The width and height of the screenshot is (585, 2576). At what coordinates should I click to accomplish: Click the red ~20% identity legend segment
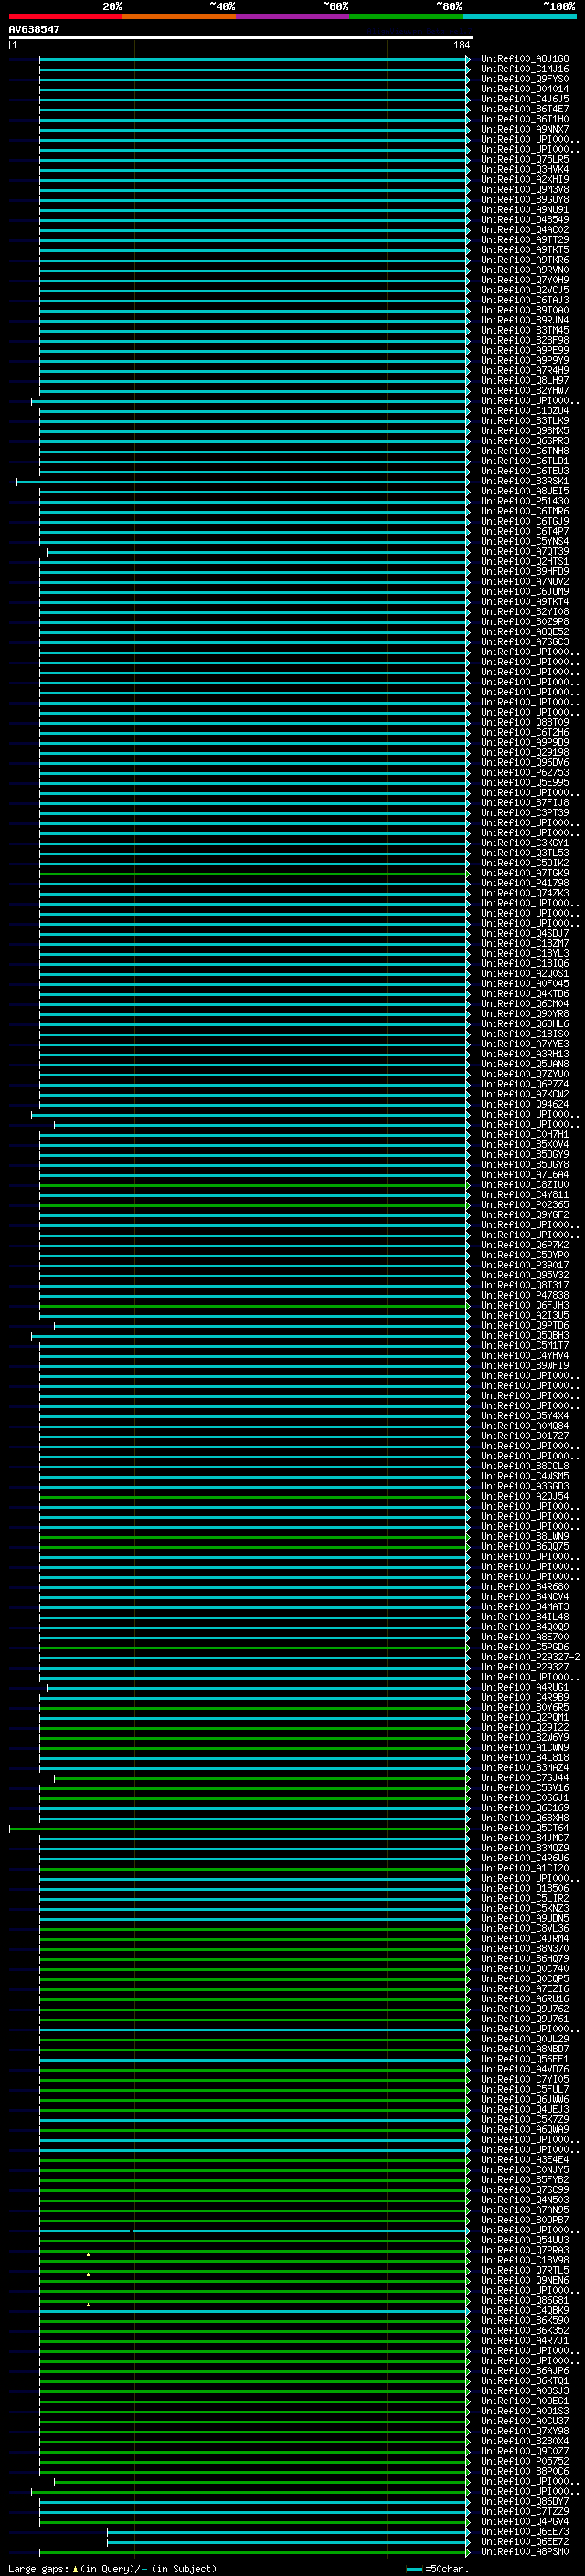65,16
